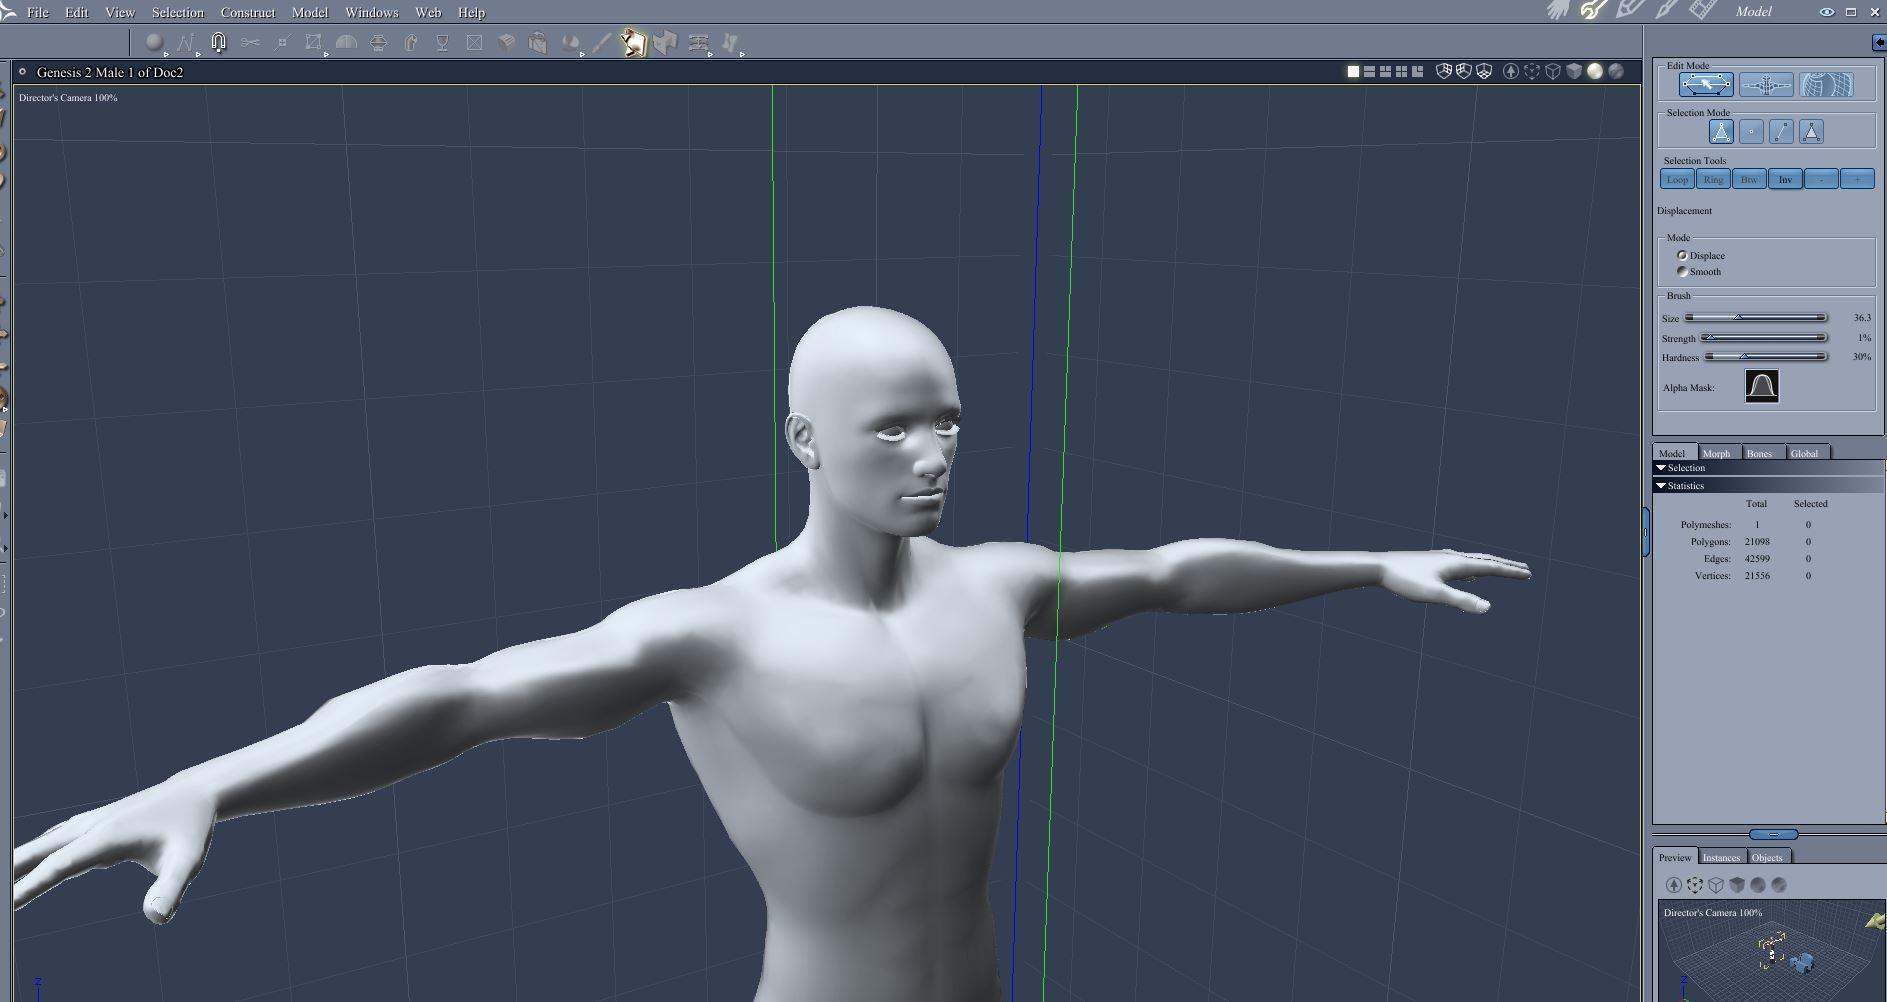
Task: Click the dome half-sphere tool
Action: [346, 43]
